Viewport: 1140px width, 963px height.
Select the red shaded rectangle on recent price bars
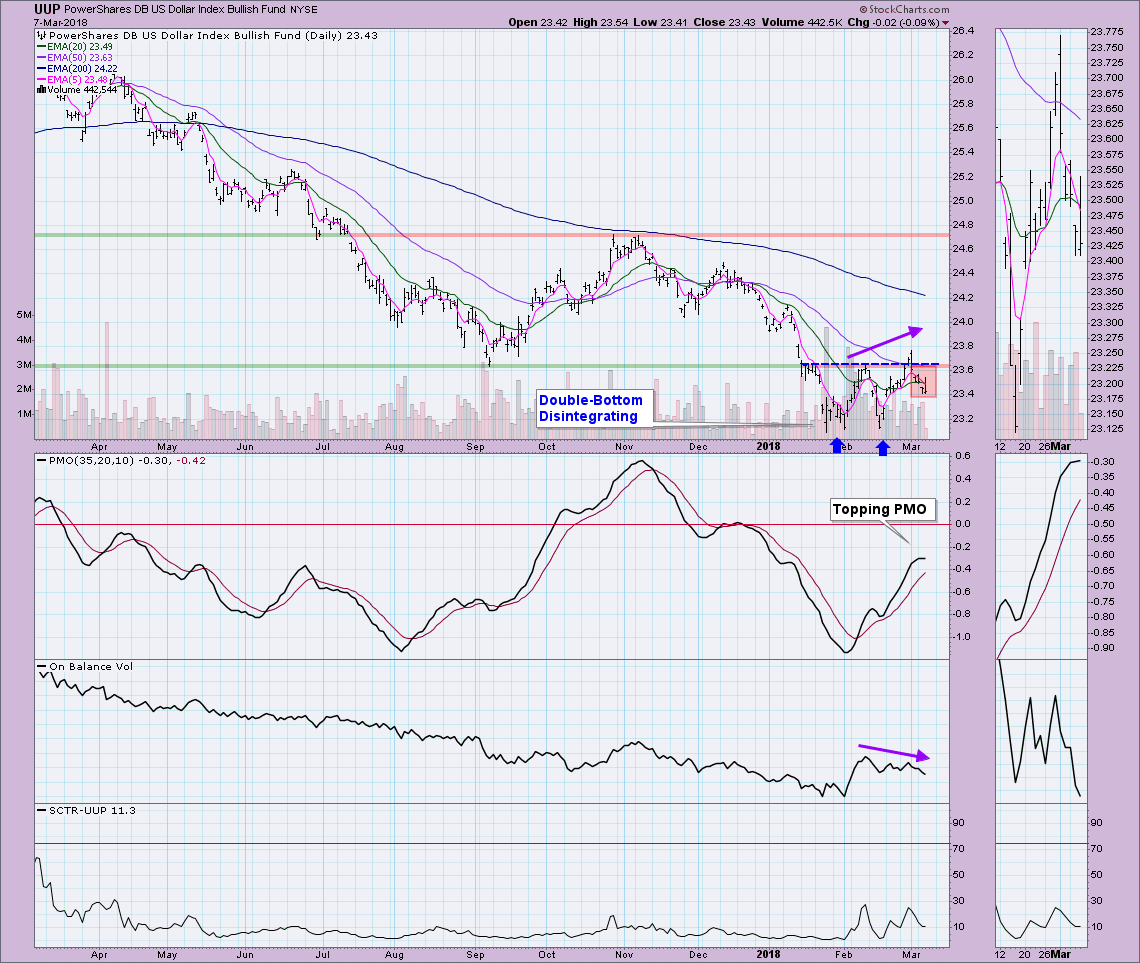pos(922,382)
